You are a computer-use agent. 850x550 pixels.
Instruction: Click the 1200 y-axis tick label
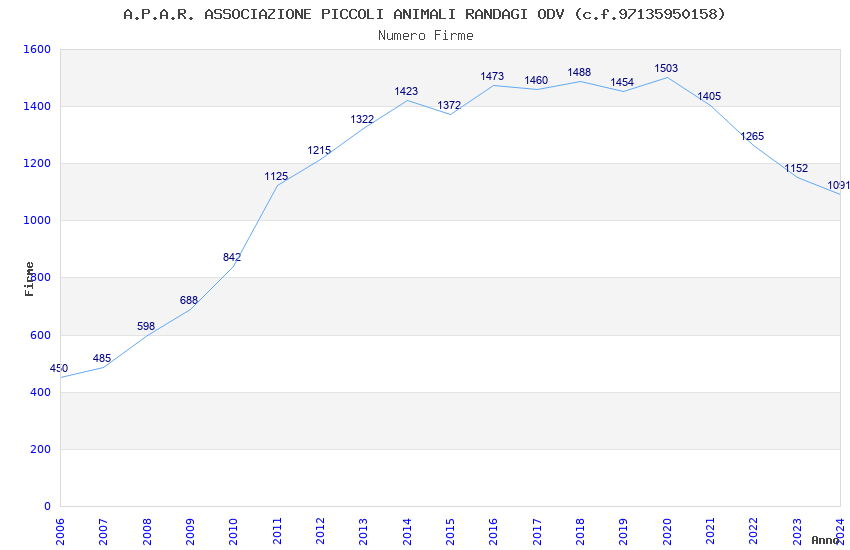pyautogui.click(x=37, y=163)
